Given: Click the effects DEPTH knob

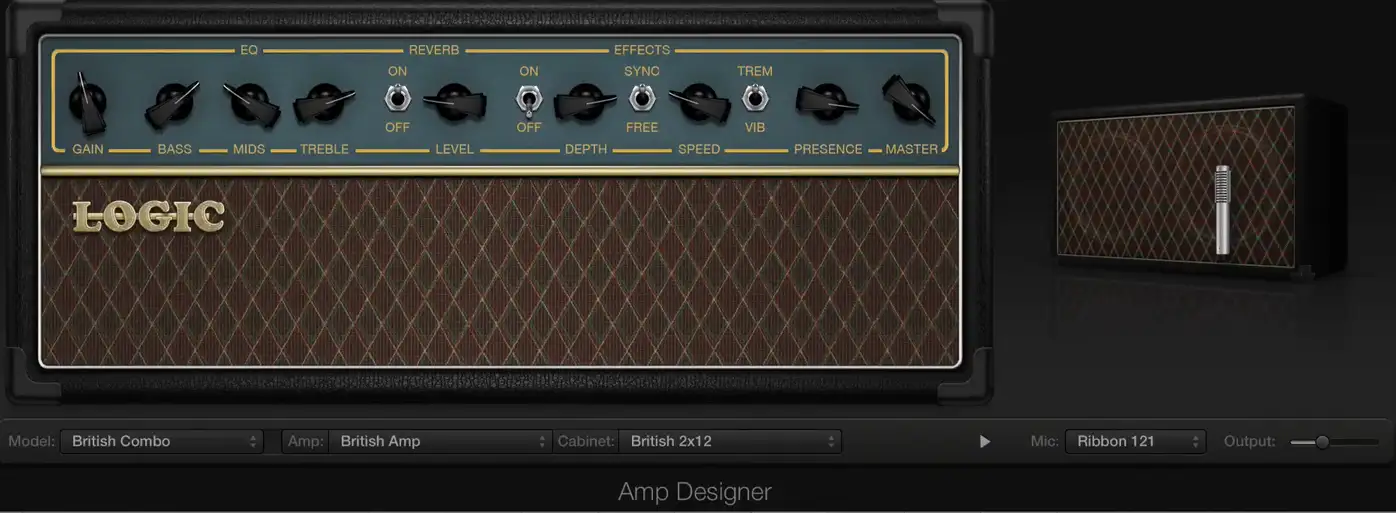Looking at the screenshot, I should click(586, 101).
